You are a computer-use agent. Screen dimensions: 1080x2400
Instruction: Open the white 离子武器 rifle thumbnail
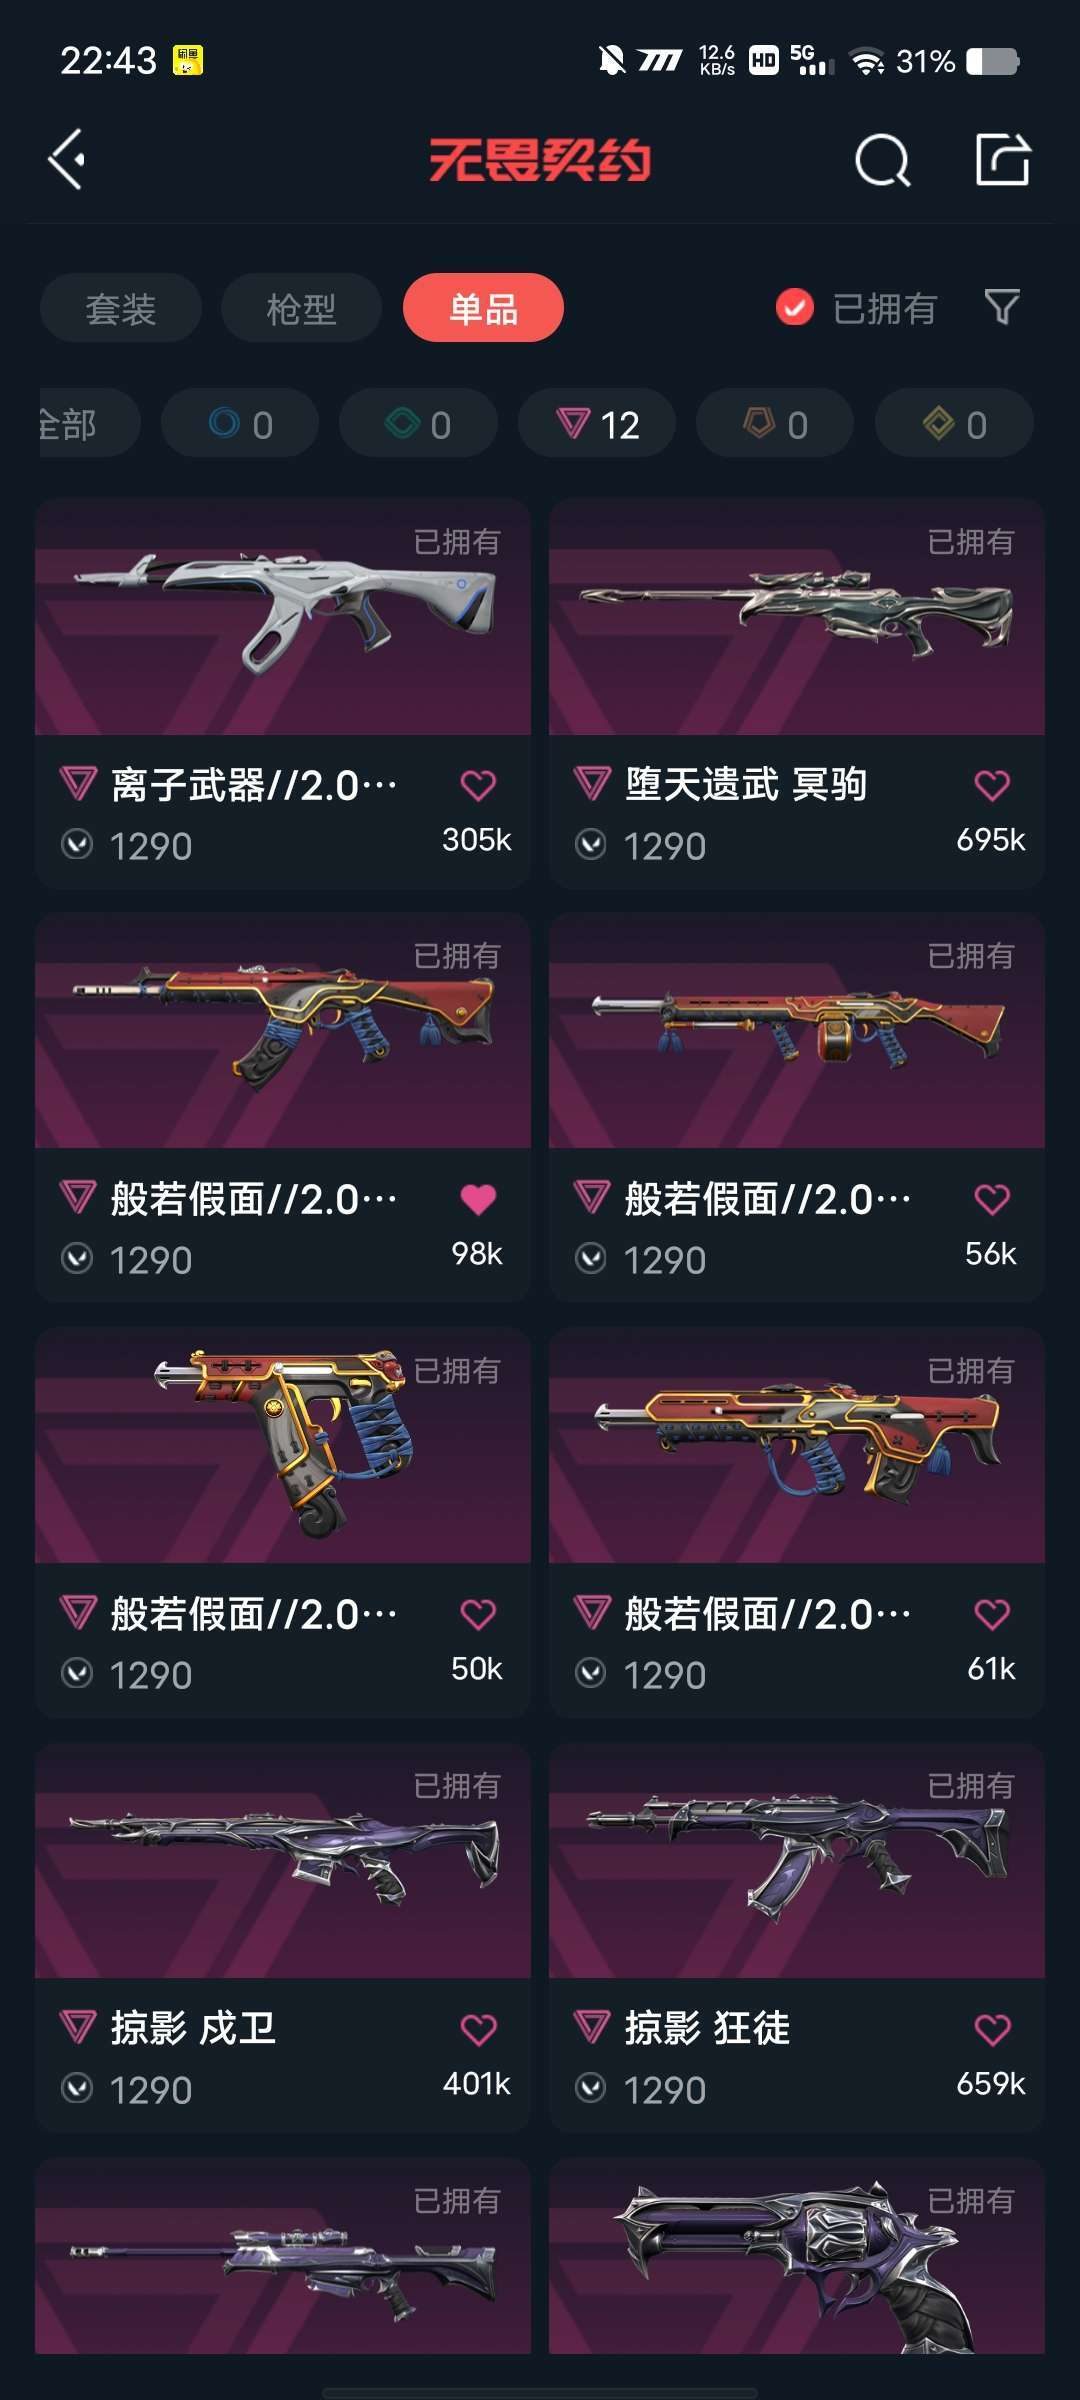click(283, 617)
